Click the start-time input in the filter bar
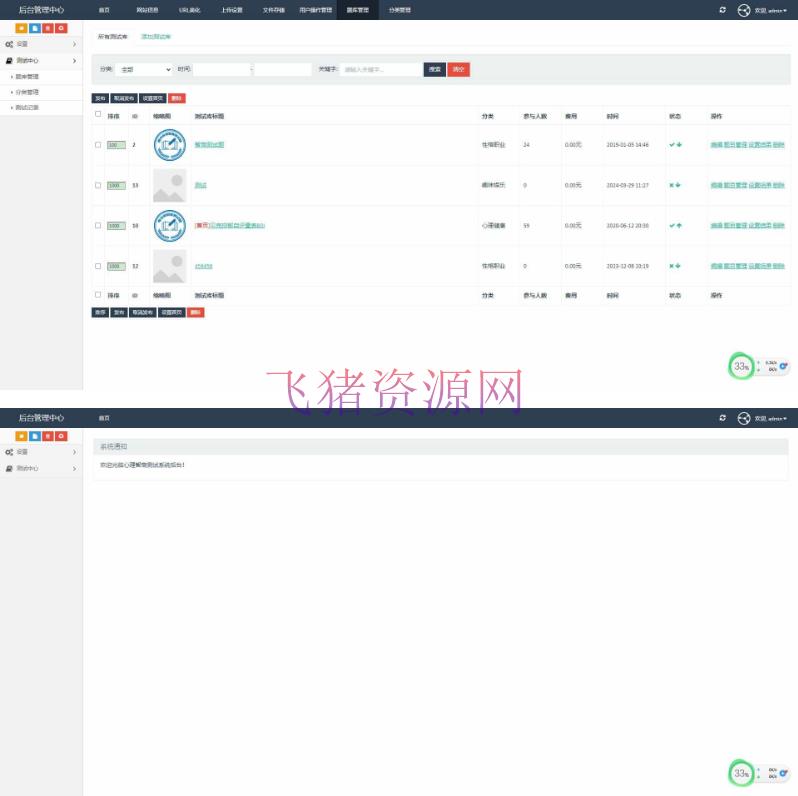 coord(222,70)
